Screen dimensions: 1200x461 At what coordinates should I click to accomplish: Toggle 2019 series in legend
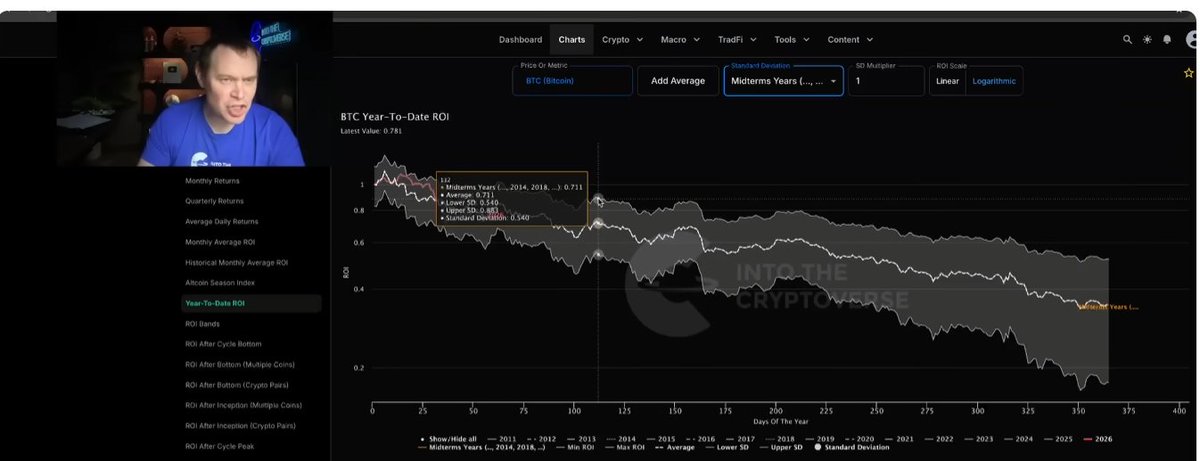[819, 439]
